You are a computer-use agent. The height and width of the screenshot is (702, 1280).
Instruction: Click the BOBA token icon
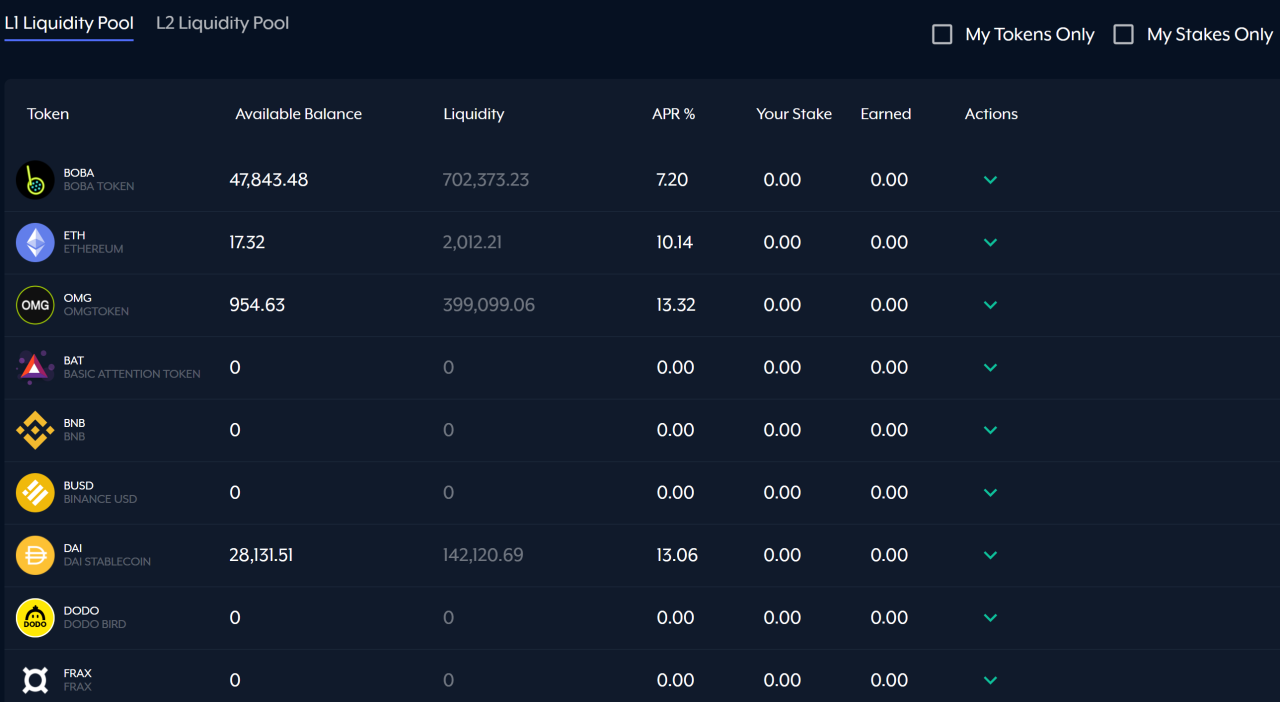[x=35, y=180]
